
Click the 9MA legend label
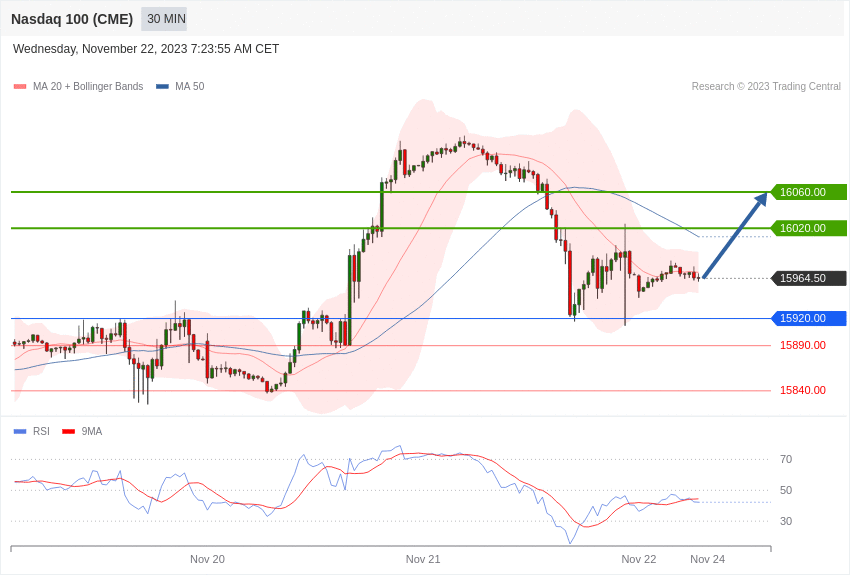pyautogui.click(x=92, y=431)
